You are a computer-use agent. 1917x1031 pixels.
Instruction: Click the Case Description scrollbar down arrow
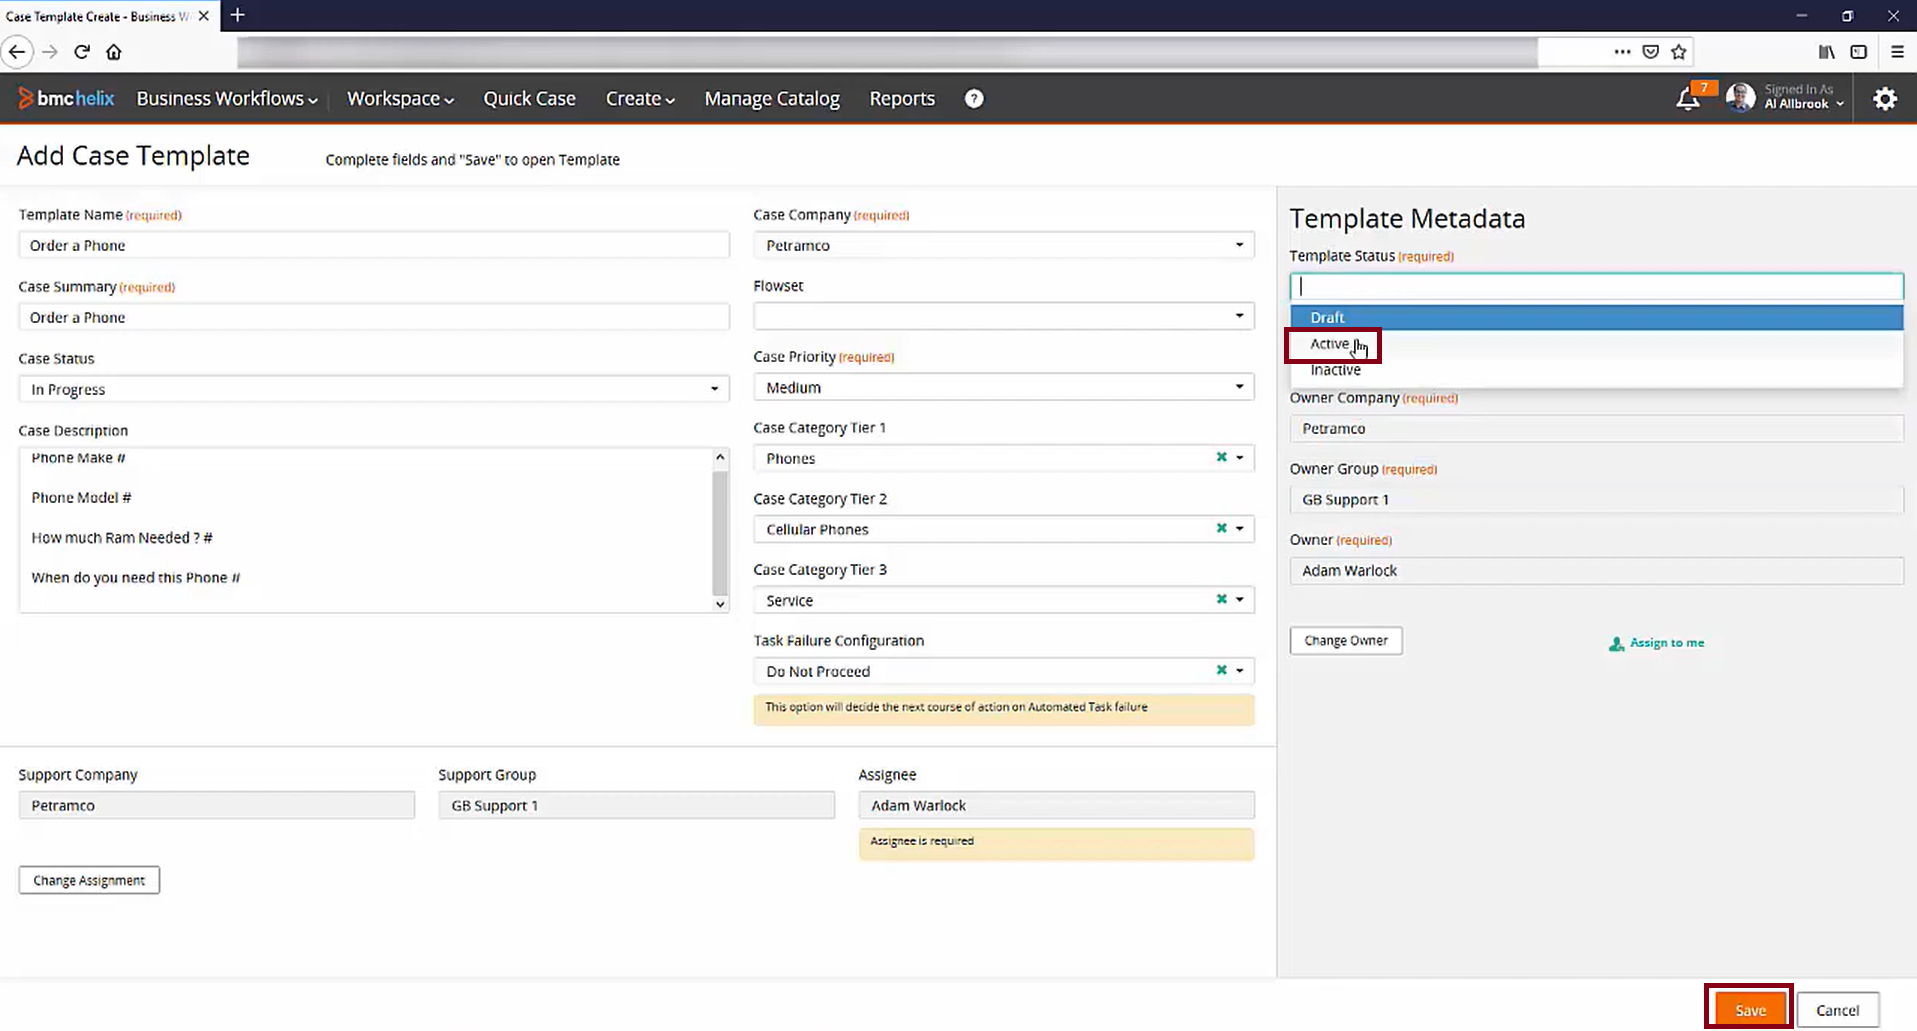point(720,604)
